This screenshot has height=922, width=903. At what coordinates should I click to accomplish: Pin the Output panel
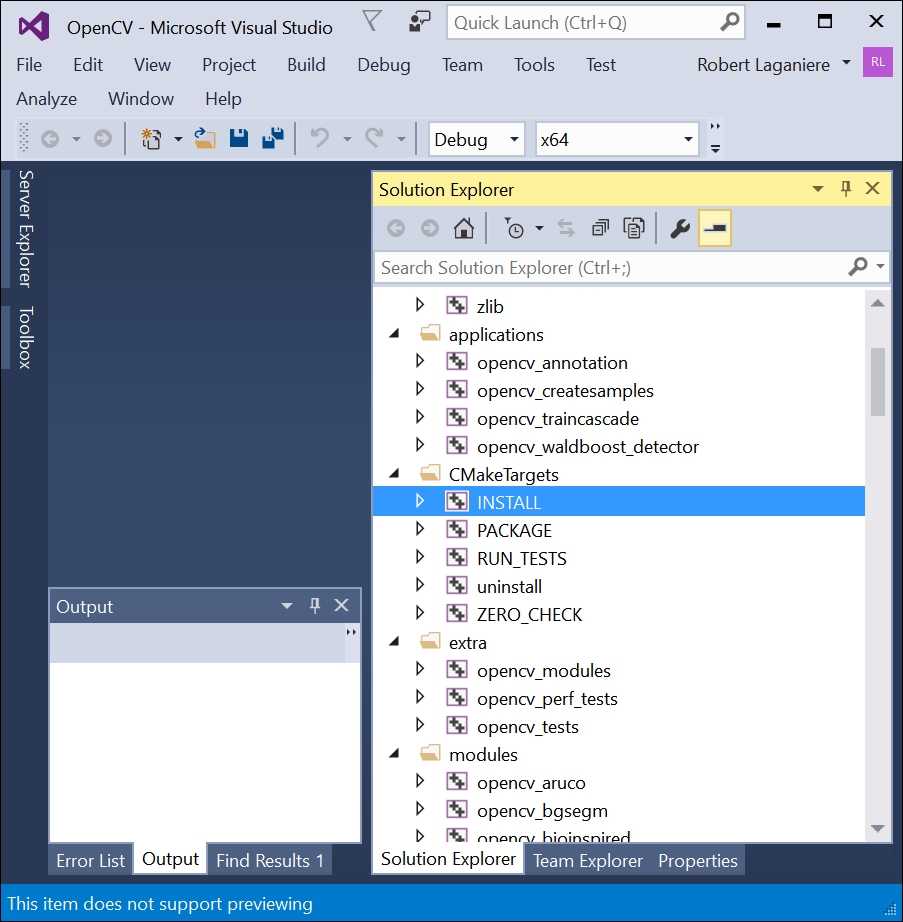[x=315, y=606]
